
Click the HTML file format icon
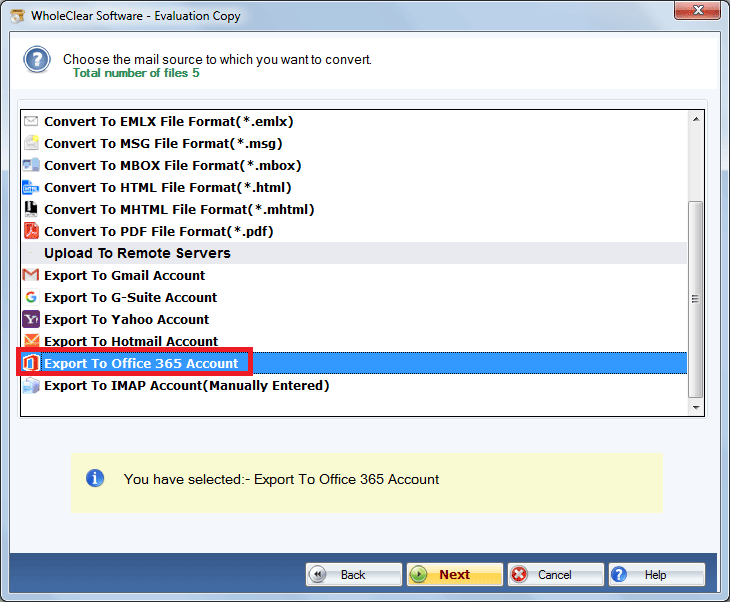click(x=31, y=187)
